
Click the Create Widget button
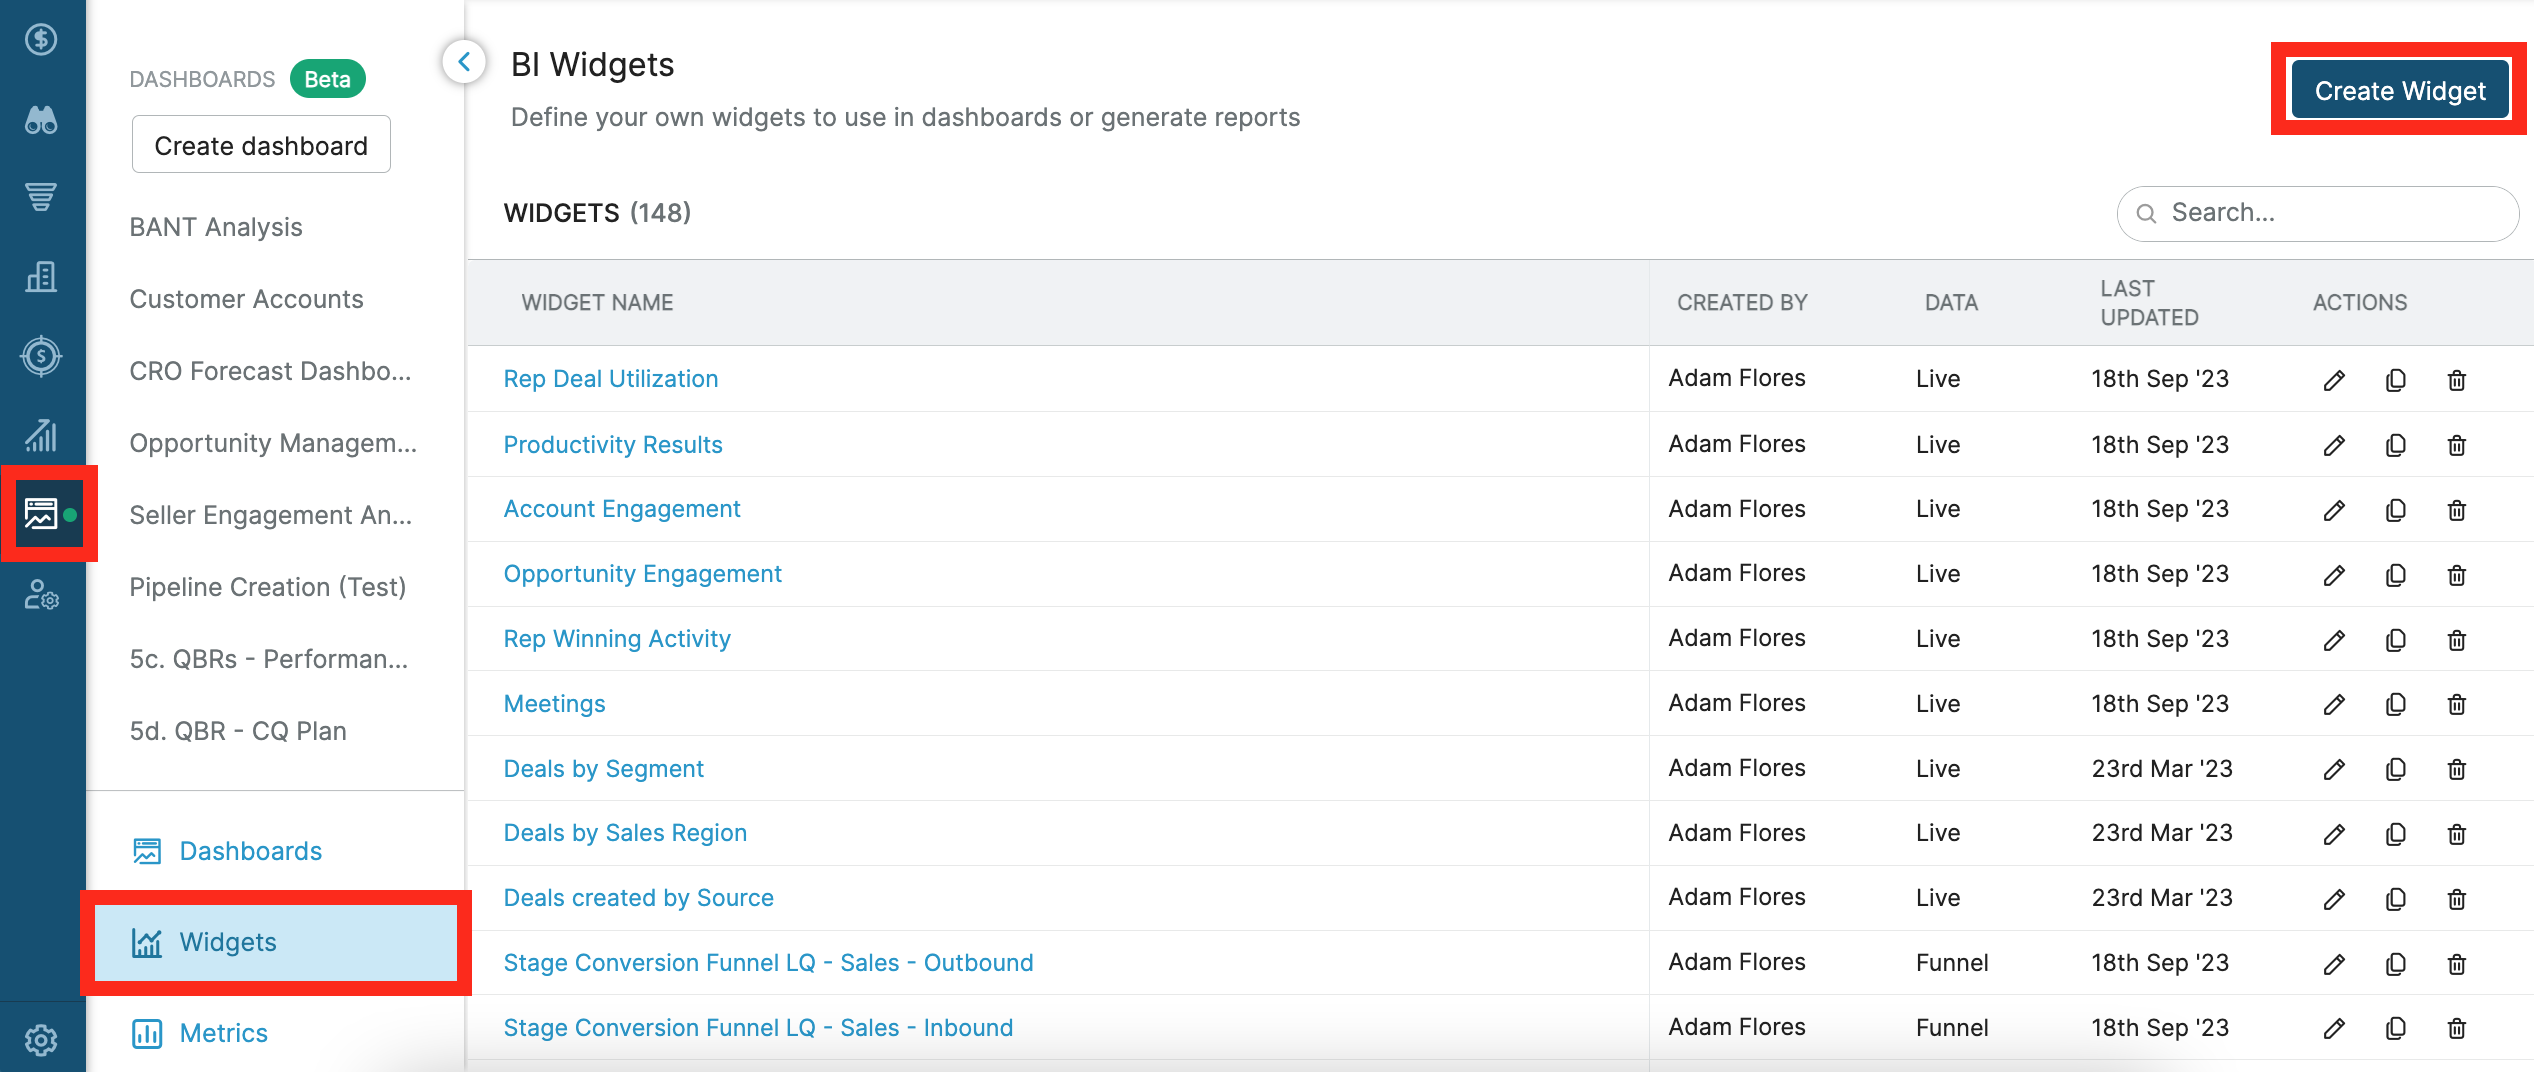pyautogui.click(x=2400, y=90)
